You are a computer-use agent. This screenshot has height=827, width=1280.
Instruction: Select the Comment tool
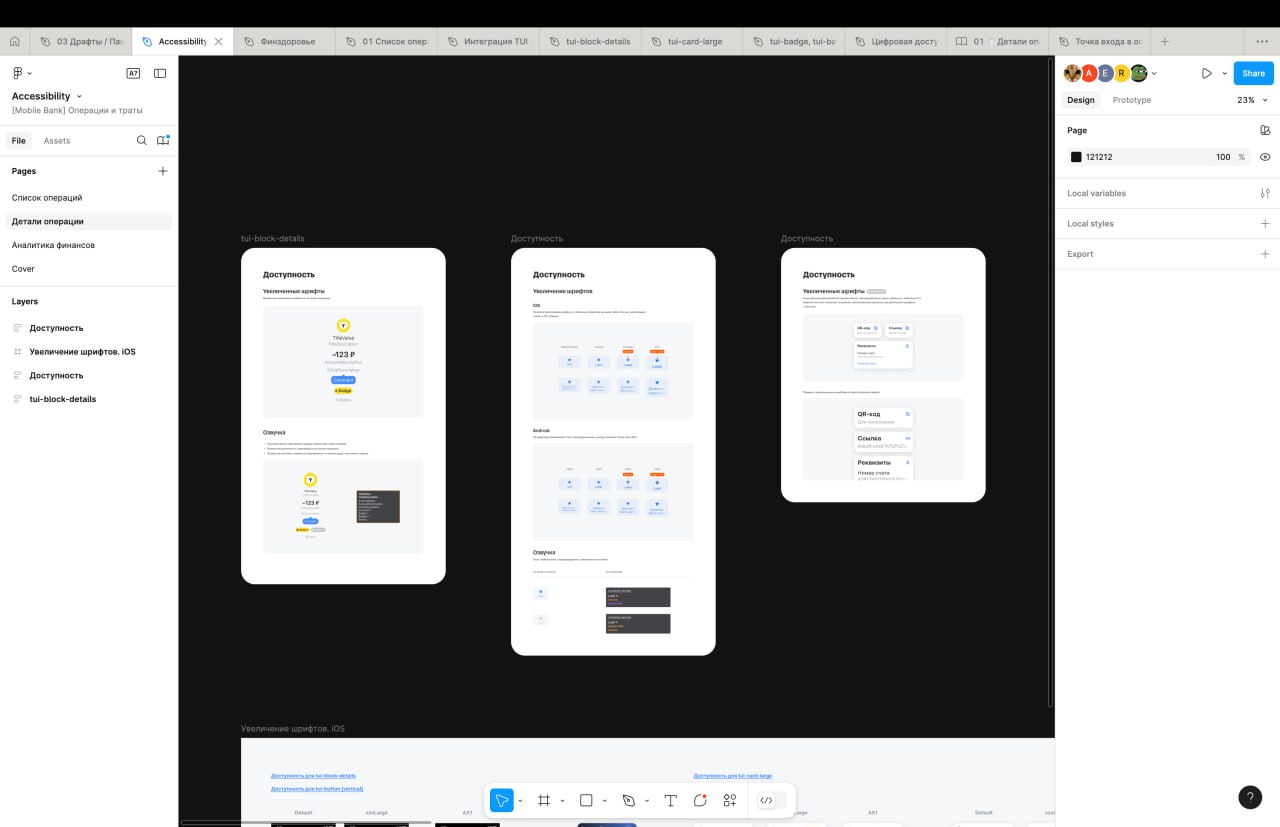(701, 800)
